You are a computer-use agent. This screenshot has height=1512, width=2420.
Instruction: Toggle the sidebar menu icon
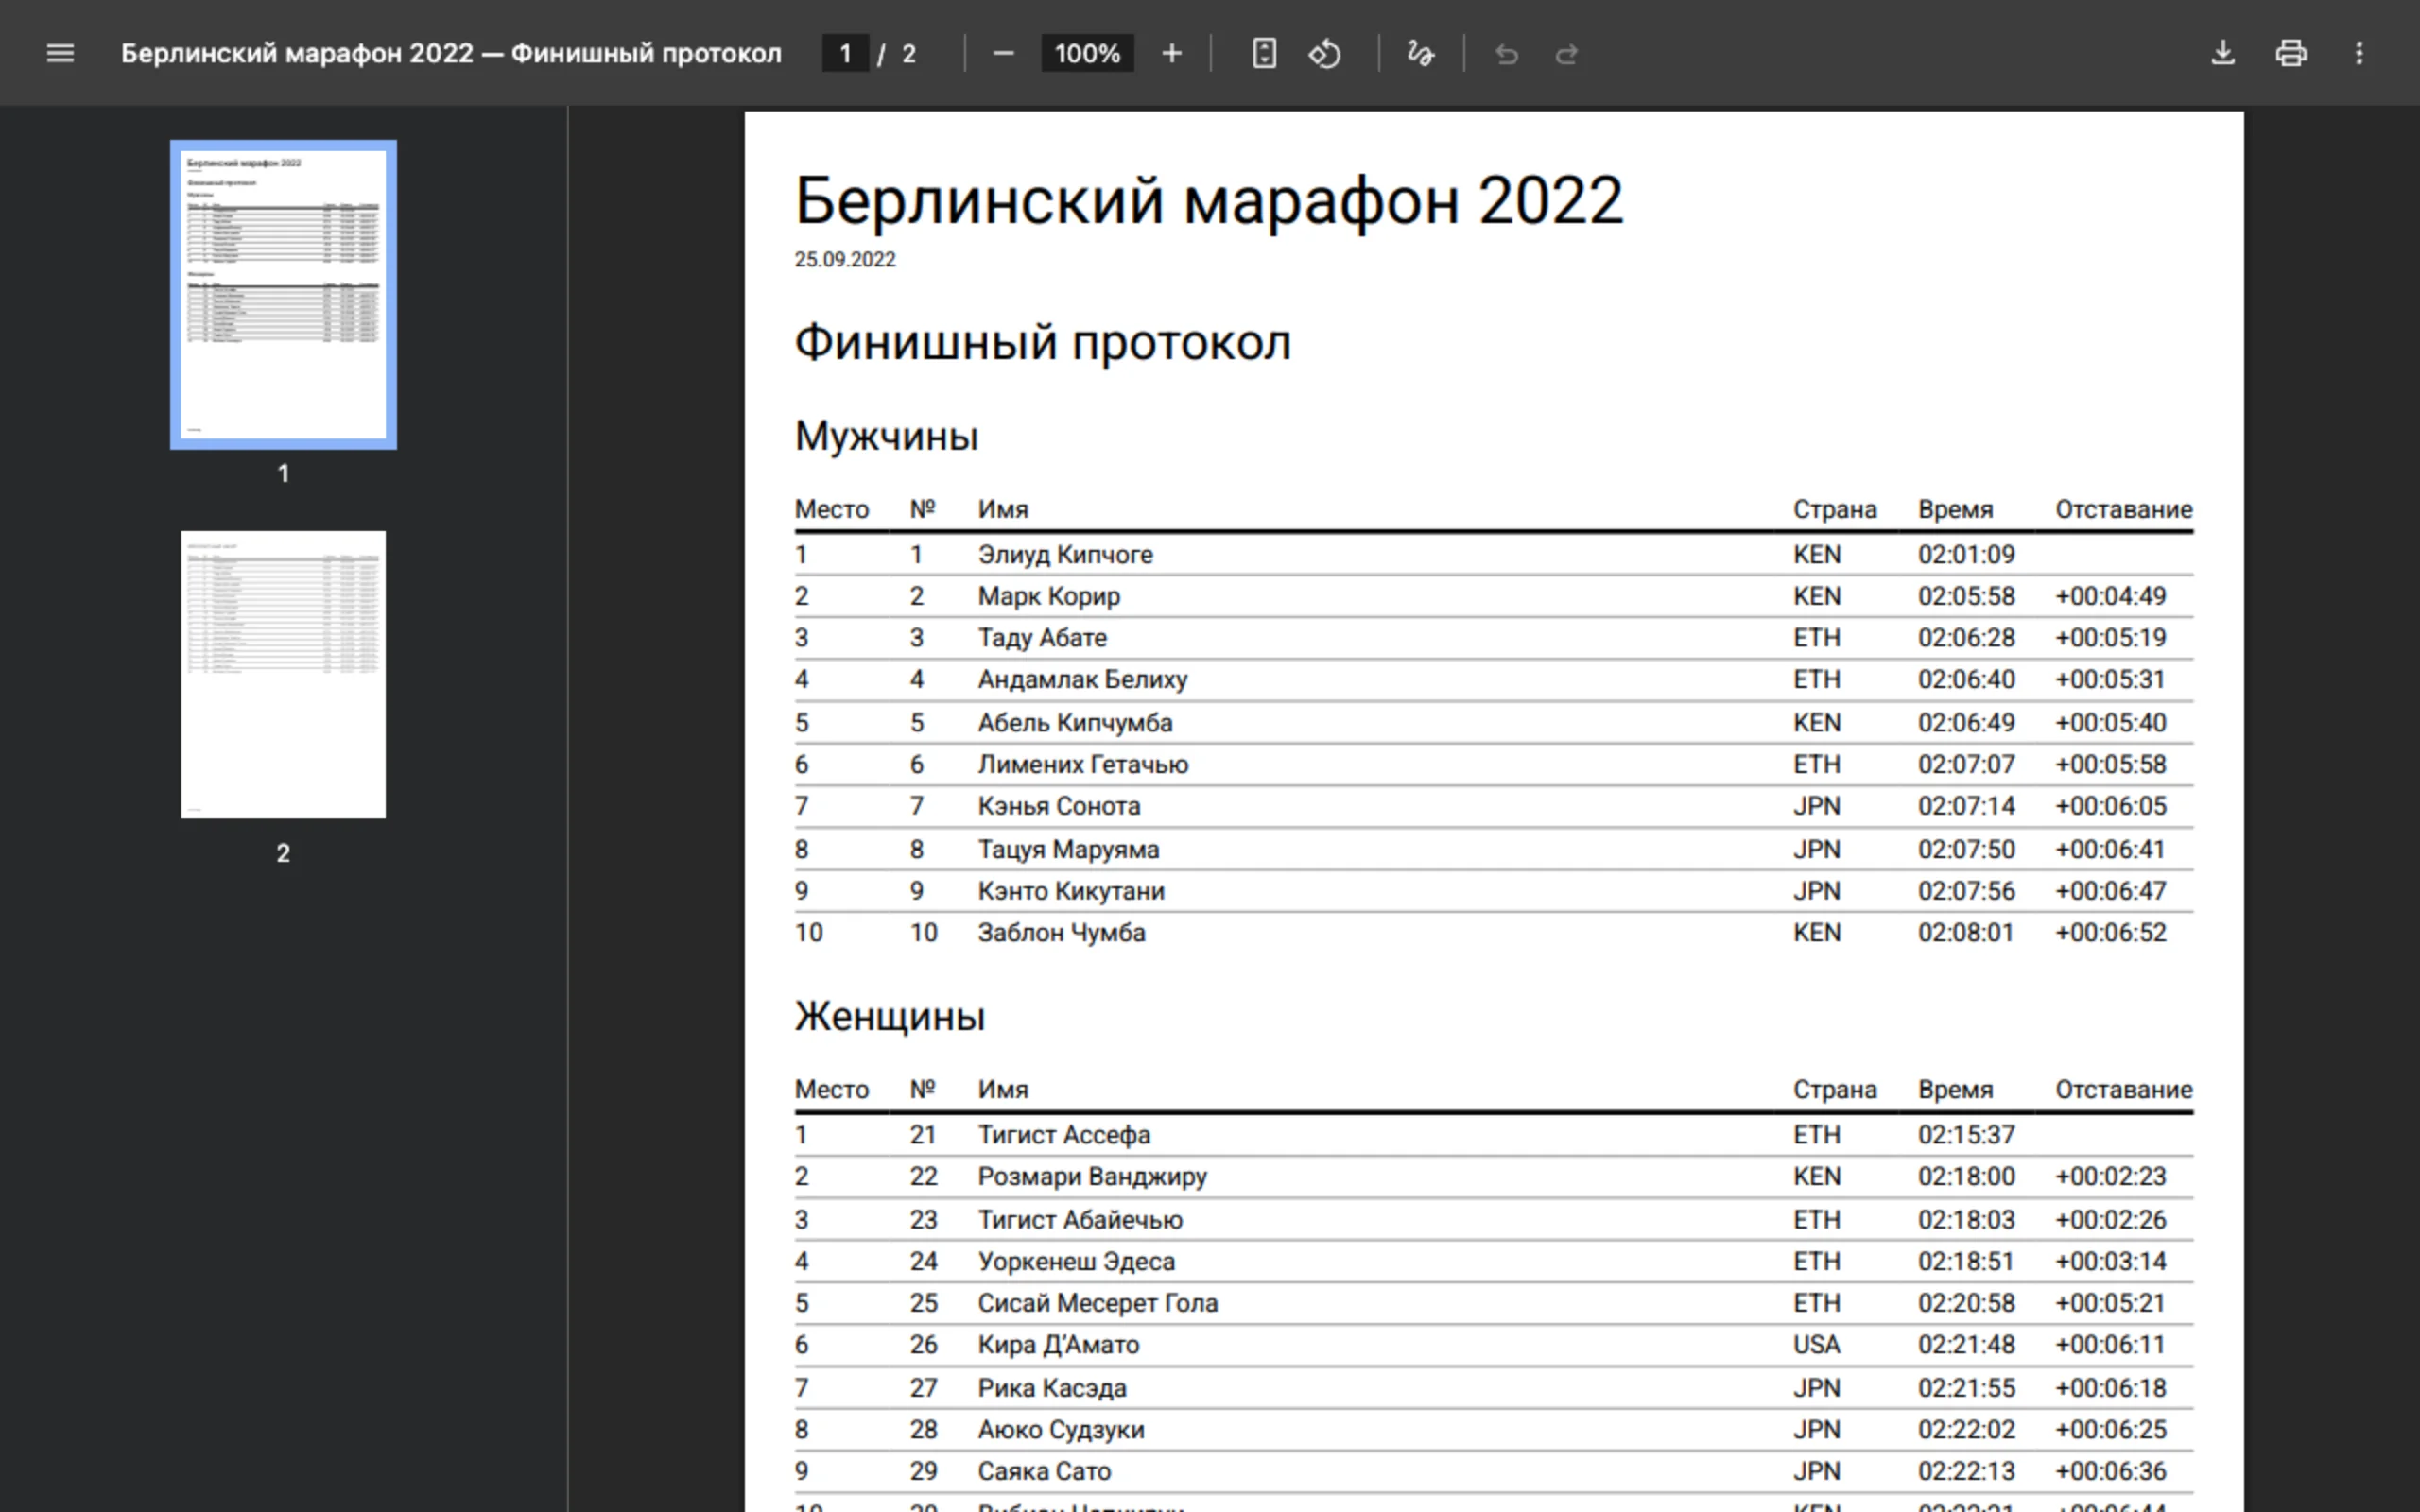pyautogui.click(x=60, y=53)
